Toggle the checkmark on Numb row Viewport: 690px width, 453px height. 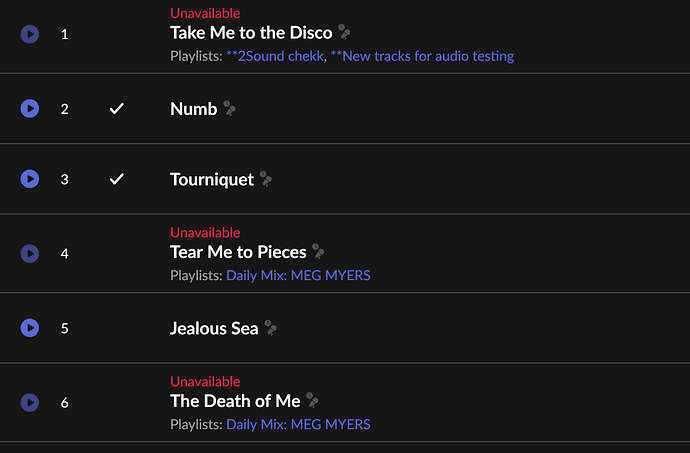point(117,108)
